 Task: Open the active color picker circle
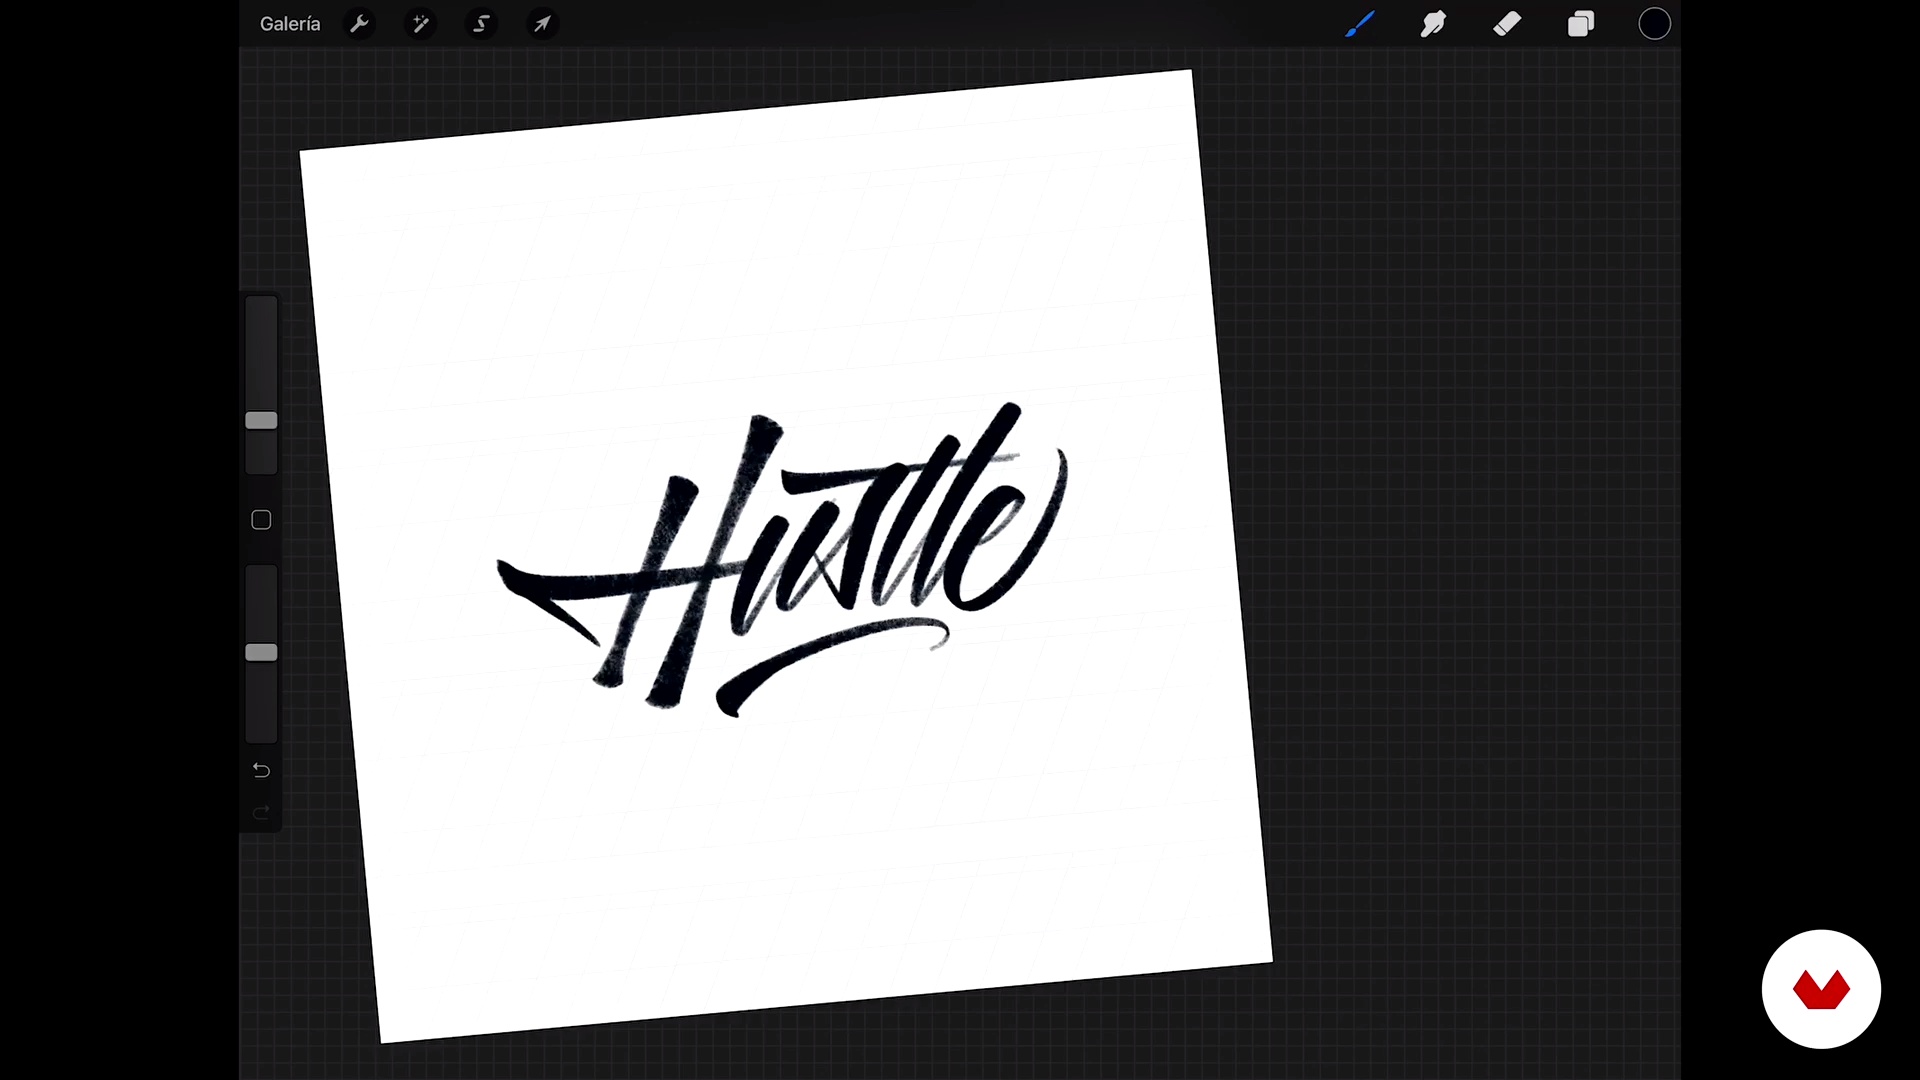tap(1654, 24)
